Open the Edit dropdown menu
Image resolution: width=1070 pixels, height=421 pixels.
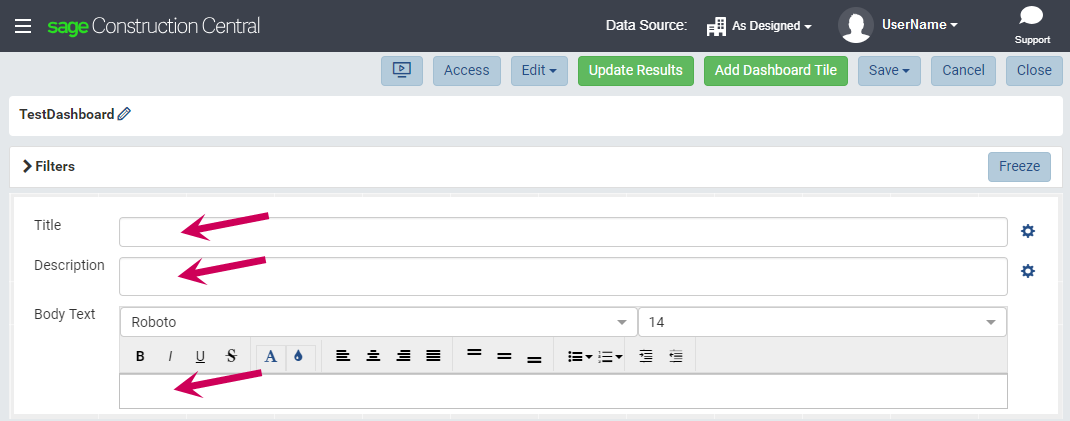coord(539,70)
